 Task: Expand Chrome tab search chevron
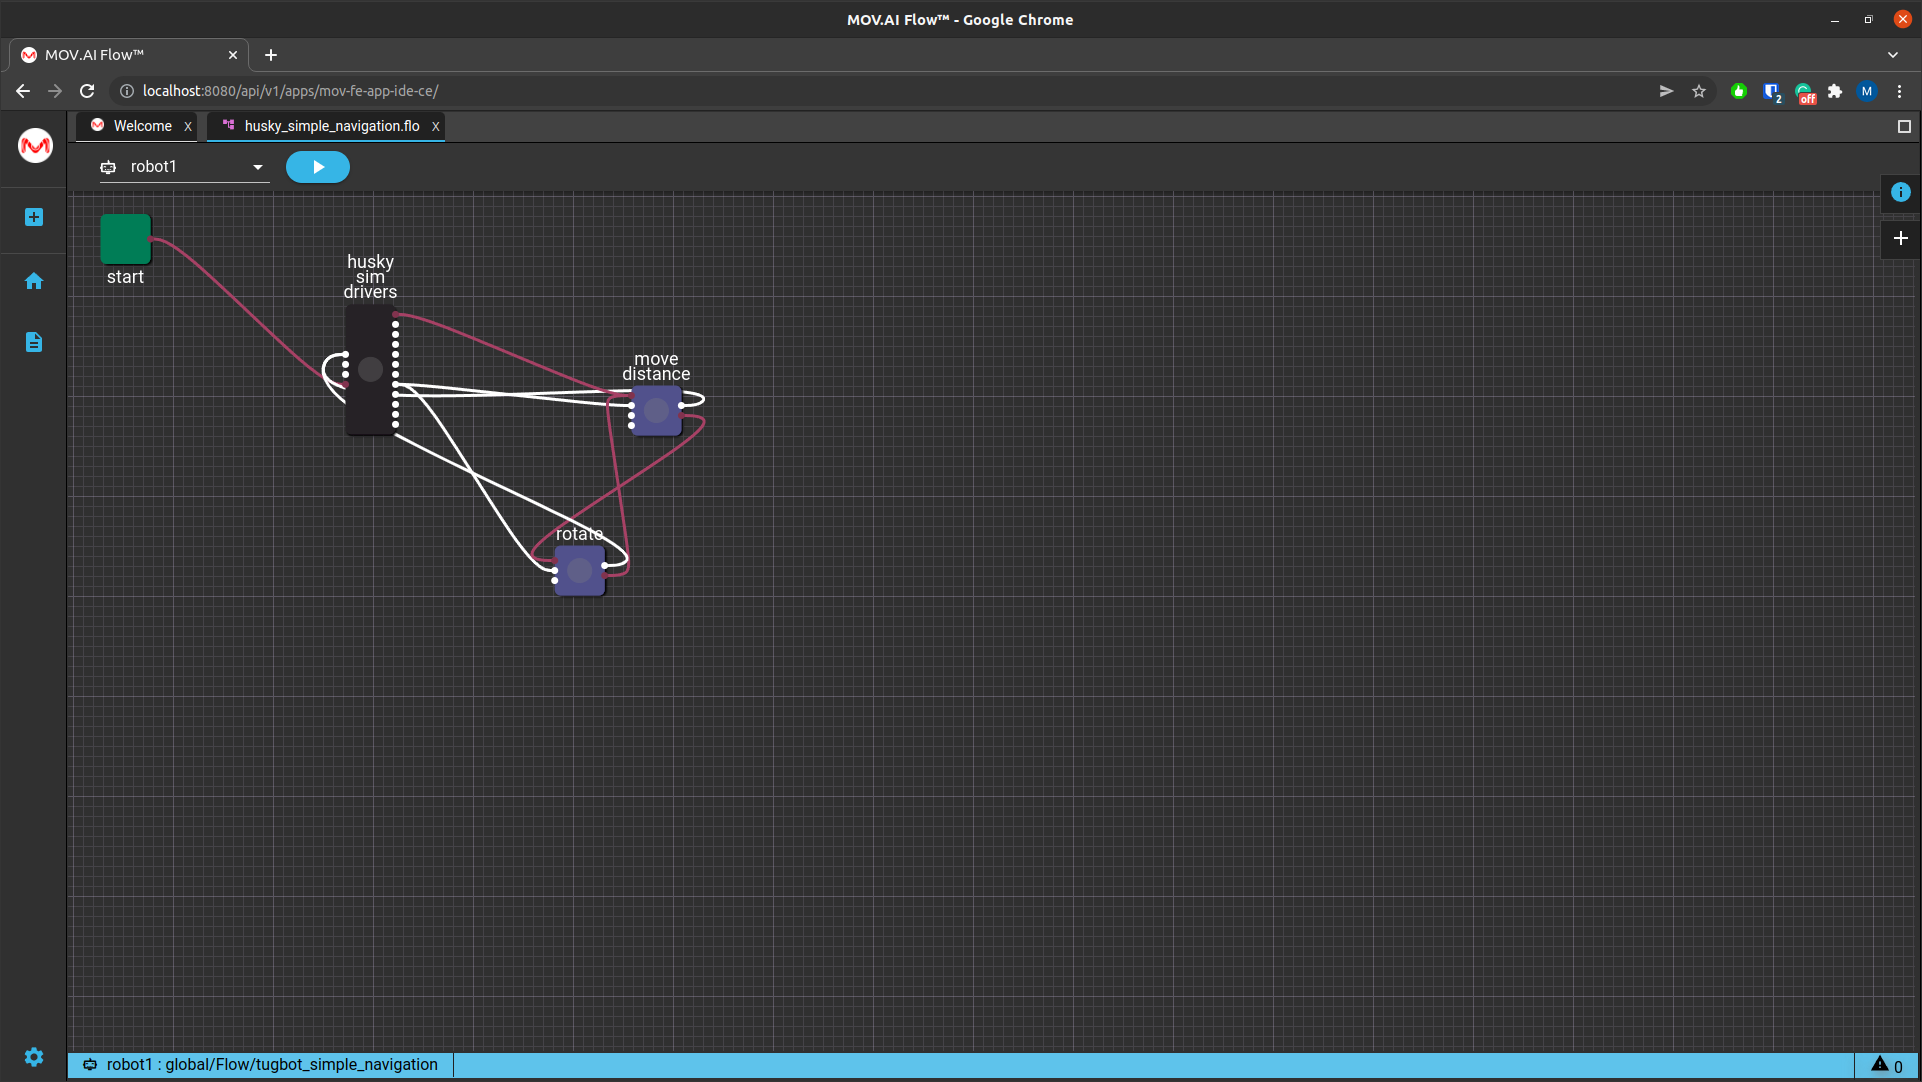click(x=1893, y=55)
